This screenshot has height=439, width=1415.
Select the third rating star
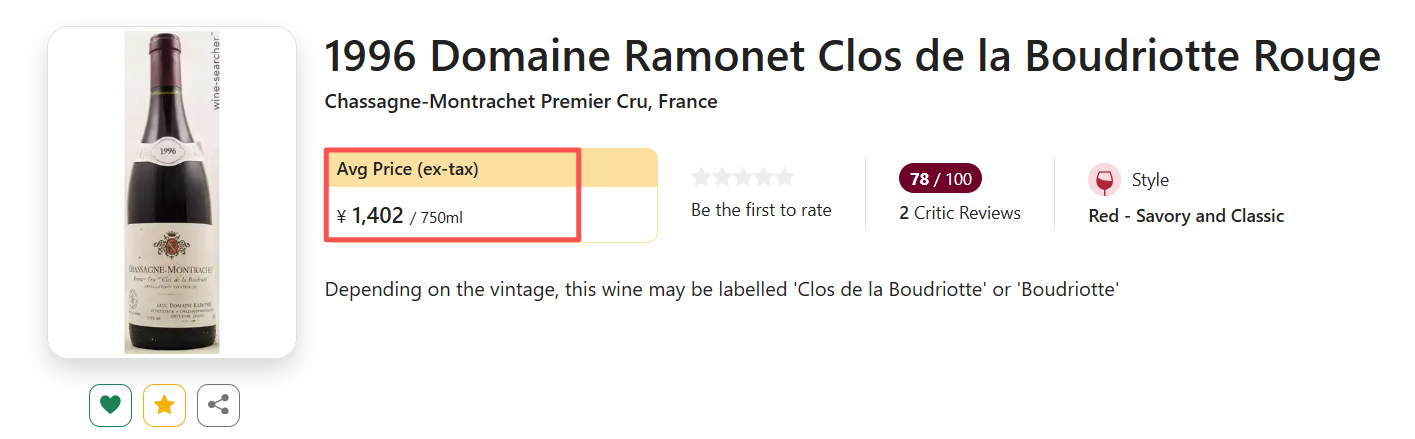[743, 178]
